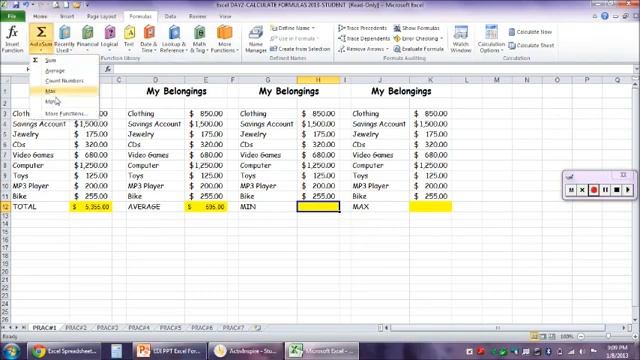Switch to the View ribbon tab
This screenshot has height=360, width=640.
click(225, 16)
